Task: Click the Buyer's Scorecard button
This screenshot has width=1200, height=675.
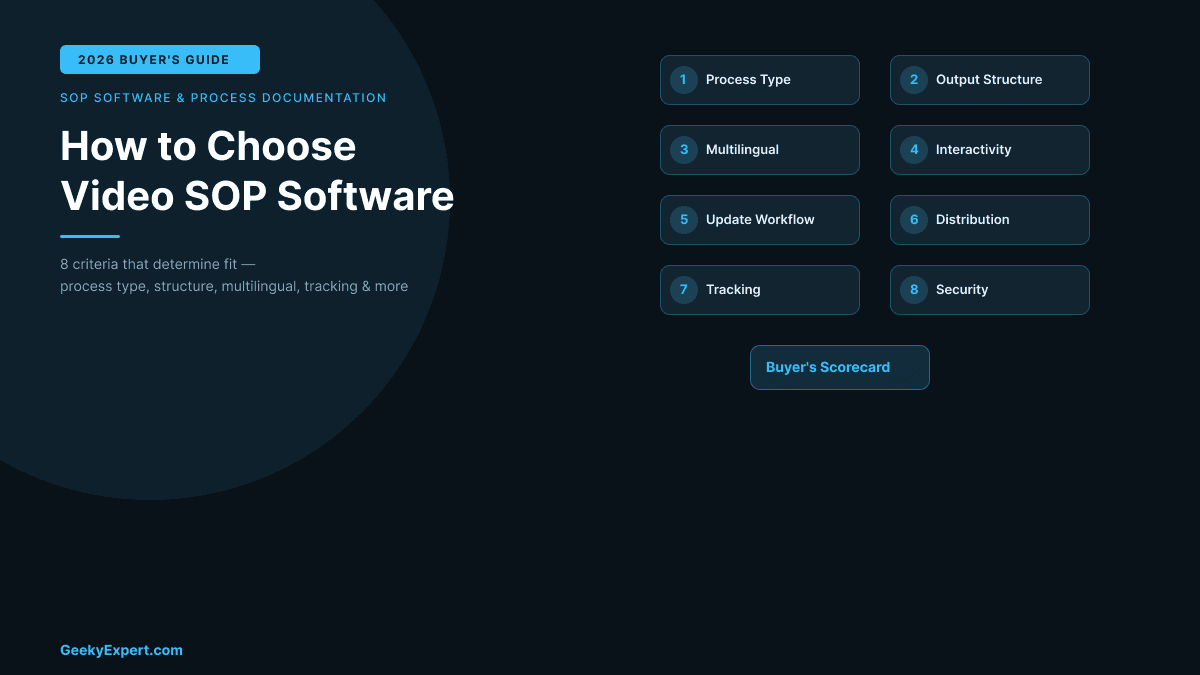Action: pos(840,367)
